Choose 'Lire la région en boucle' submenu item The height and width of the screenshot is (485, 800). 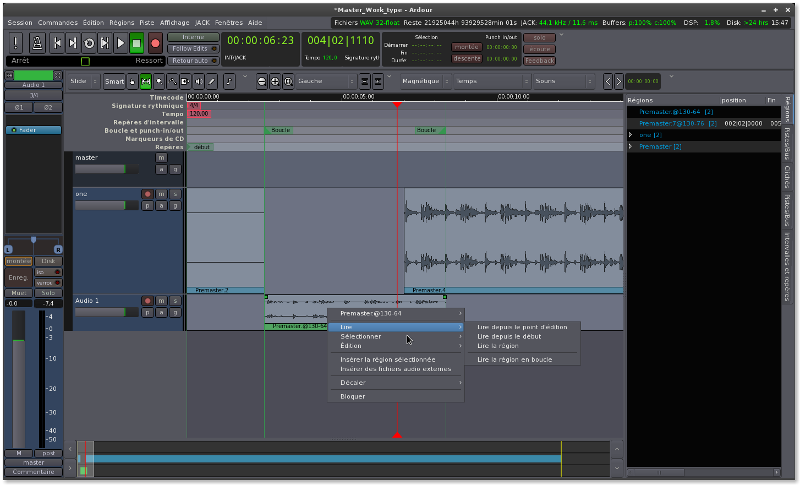pyautogui.click(x=514, y=358)
